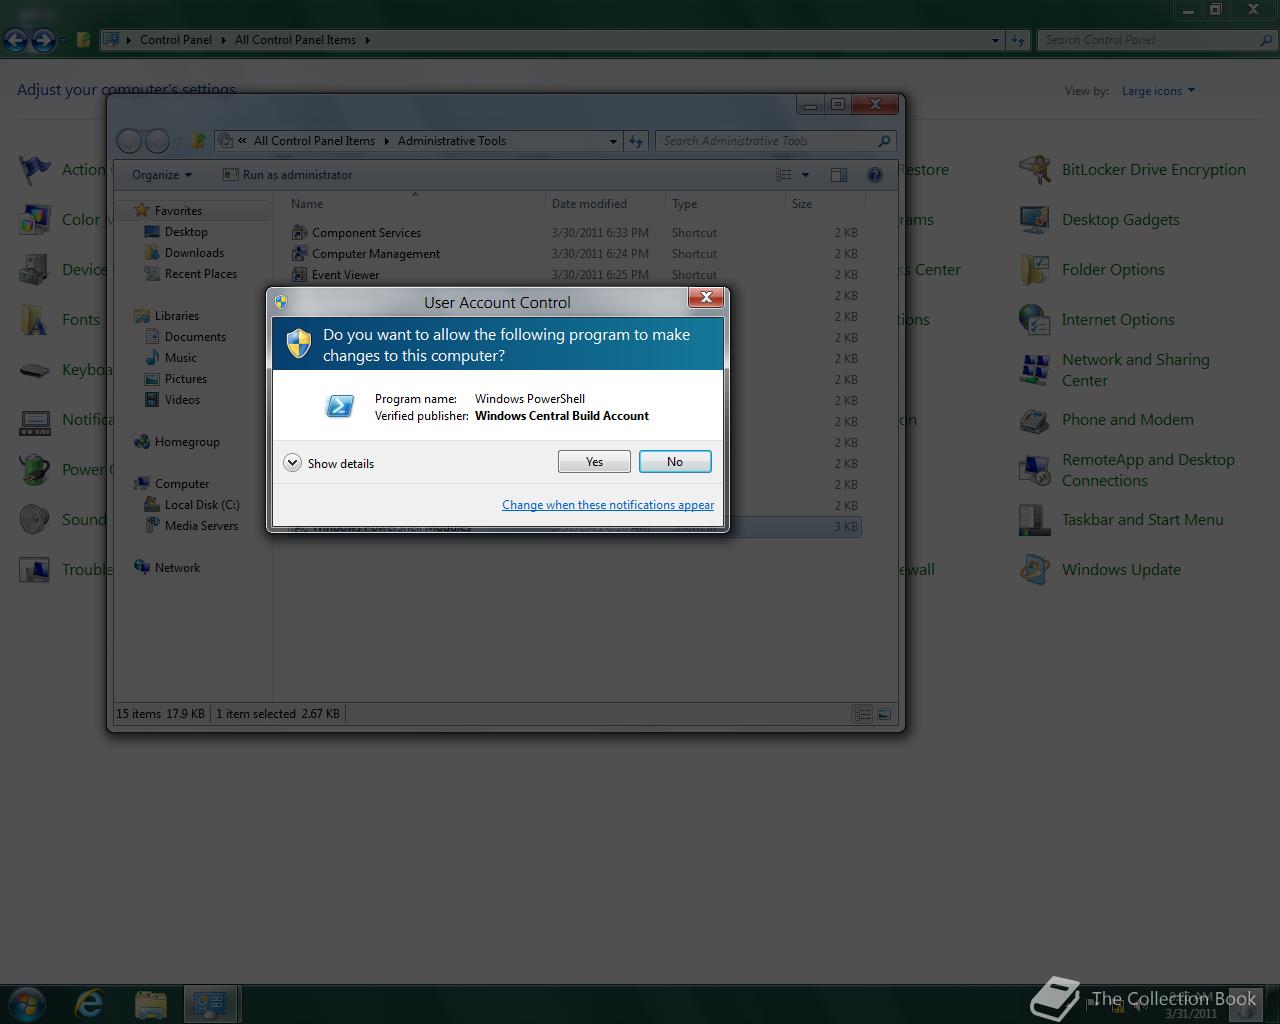1280x1024 pixels.
Task: Open Taskbar and Start Menu
Action: point(1121,520)
